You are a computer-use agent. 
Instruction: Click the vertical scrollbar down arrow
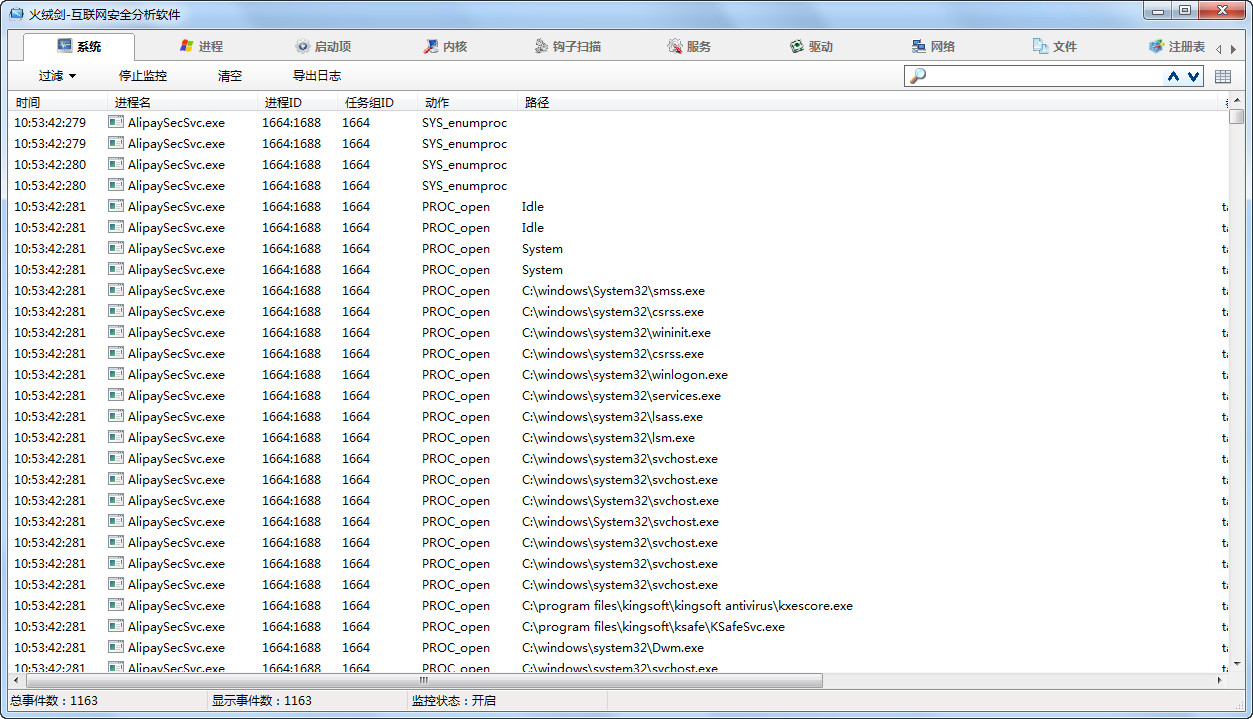1237,662
